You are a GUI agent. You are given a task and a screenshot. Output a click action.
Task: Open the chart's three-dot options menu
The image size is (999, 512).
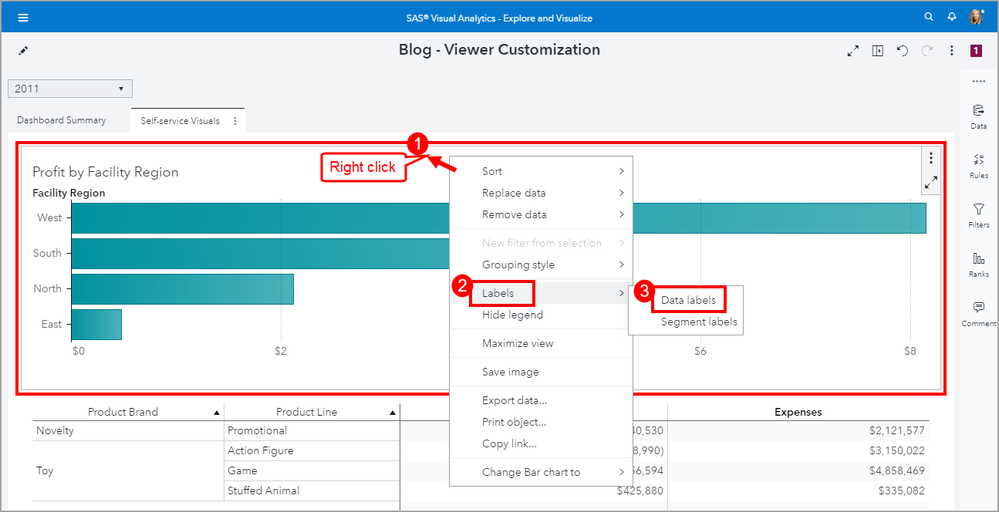pos(931,158)
